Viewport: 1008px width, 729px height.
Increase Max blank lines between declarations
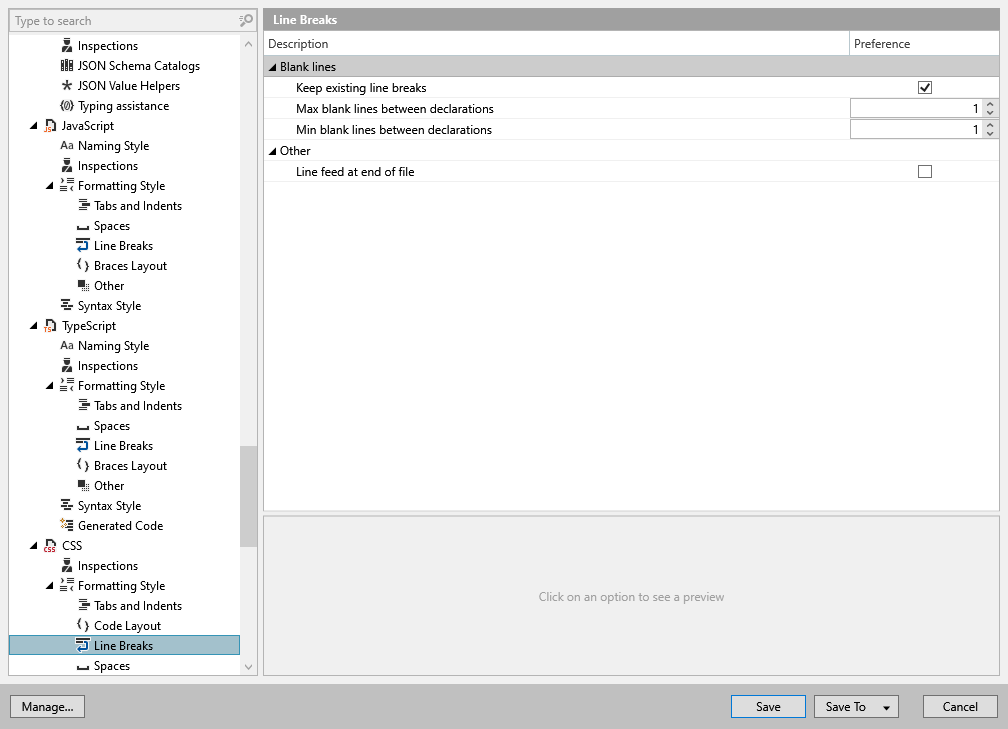click(990, 104)
